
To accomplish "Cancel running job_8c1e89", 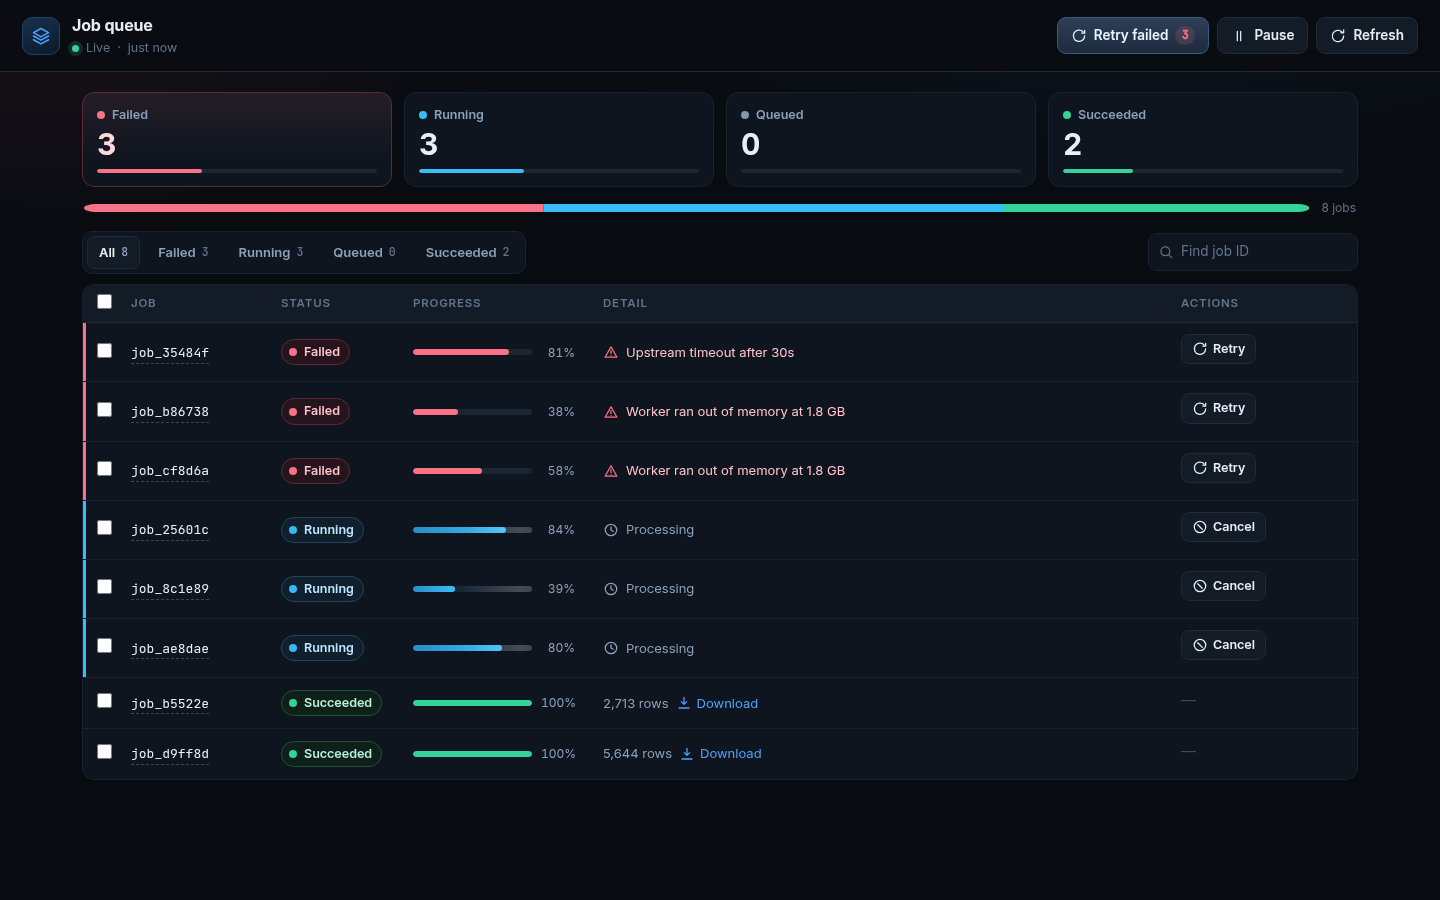I will click(x=1223, y=586).
